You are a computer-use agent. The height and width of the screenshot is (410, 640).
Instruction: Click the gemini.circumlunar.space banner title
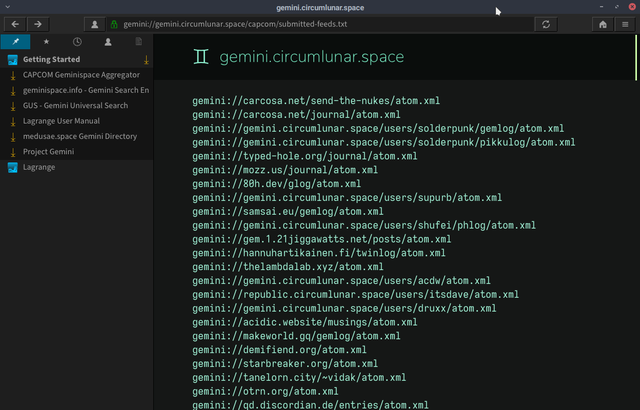coord(311,57)
